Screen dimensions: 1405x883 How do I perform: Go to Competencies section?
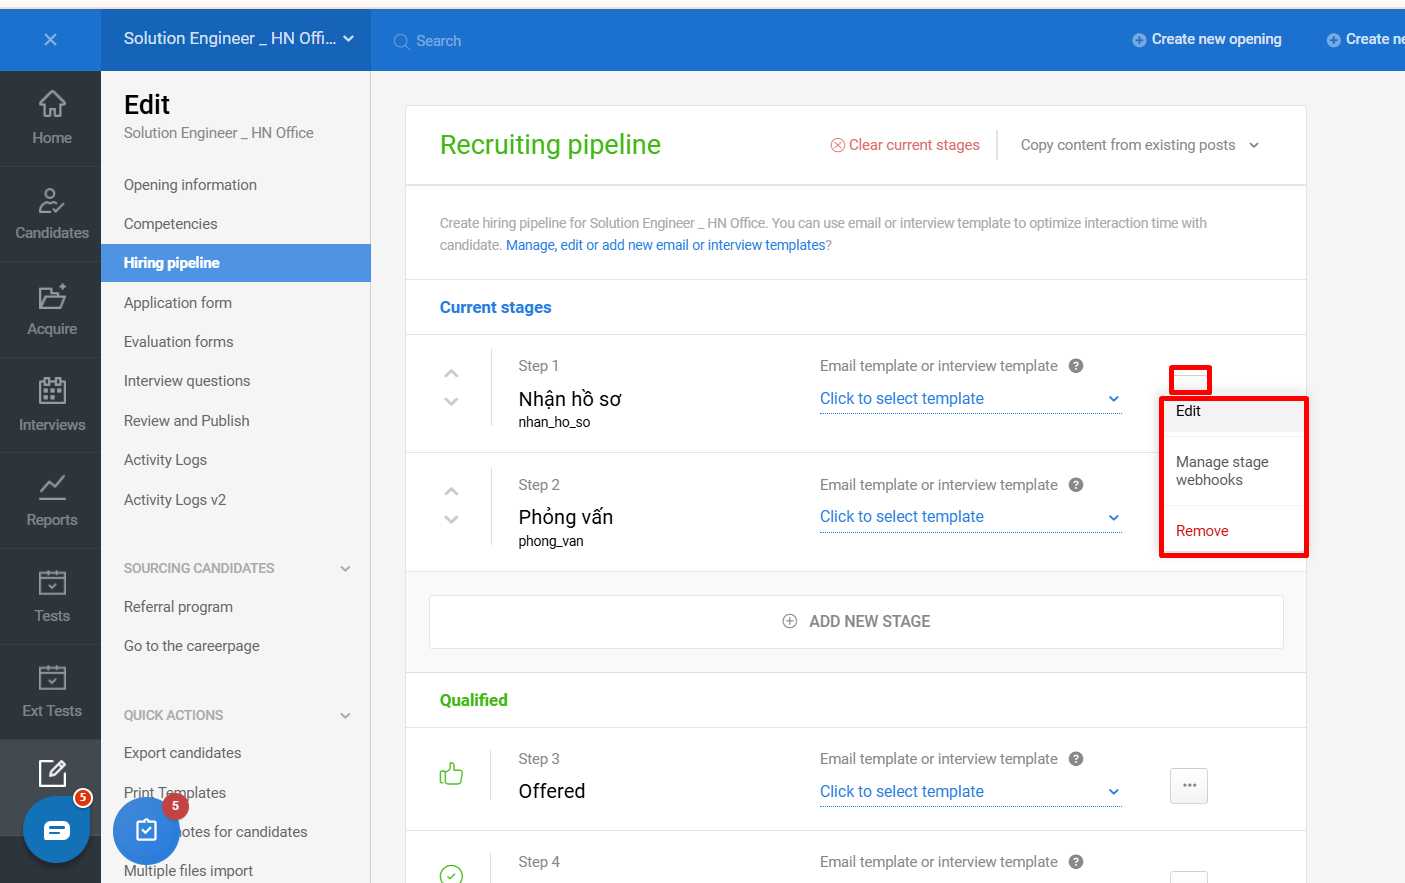pos(170,224)
